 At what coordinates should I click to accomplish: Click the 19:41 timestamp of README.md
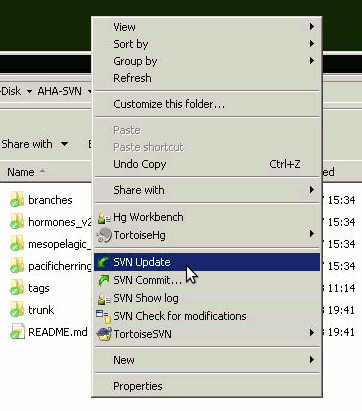click(x=341, y=332)
